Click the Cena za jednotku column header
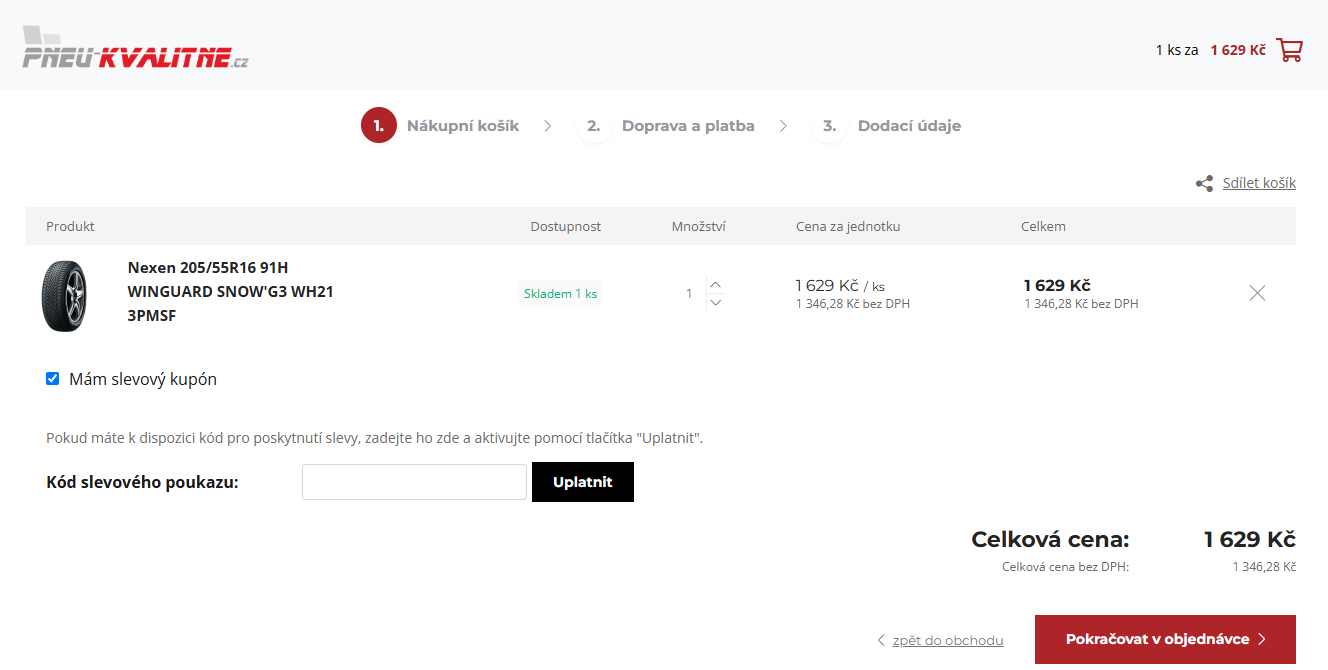Image resolution: width=1328 pixels, height=670 pixels. click(x=848, y=227)
